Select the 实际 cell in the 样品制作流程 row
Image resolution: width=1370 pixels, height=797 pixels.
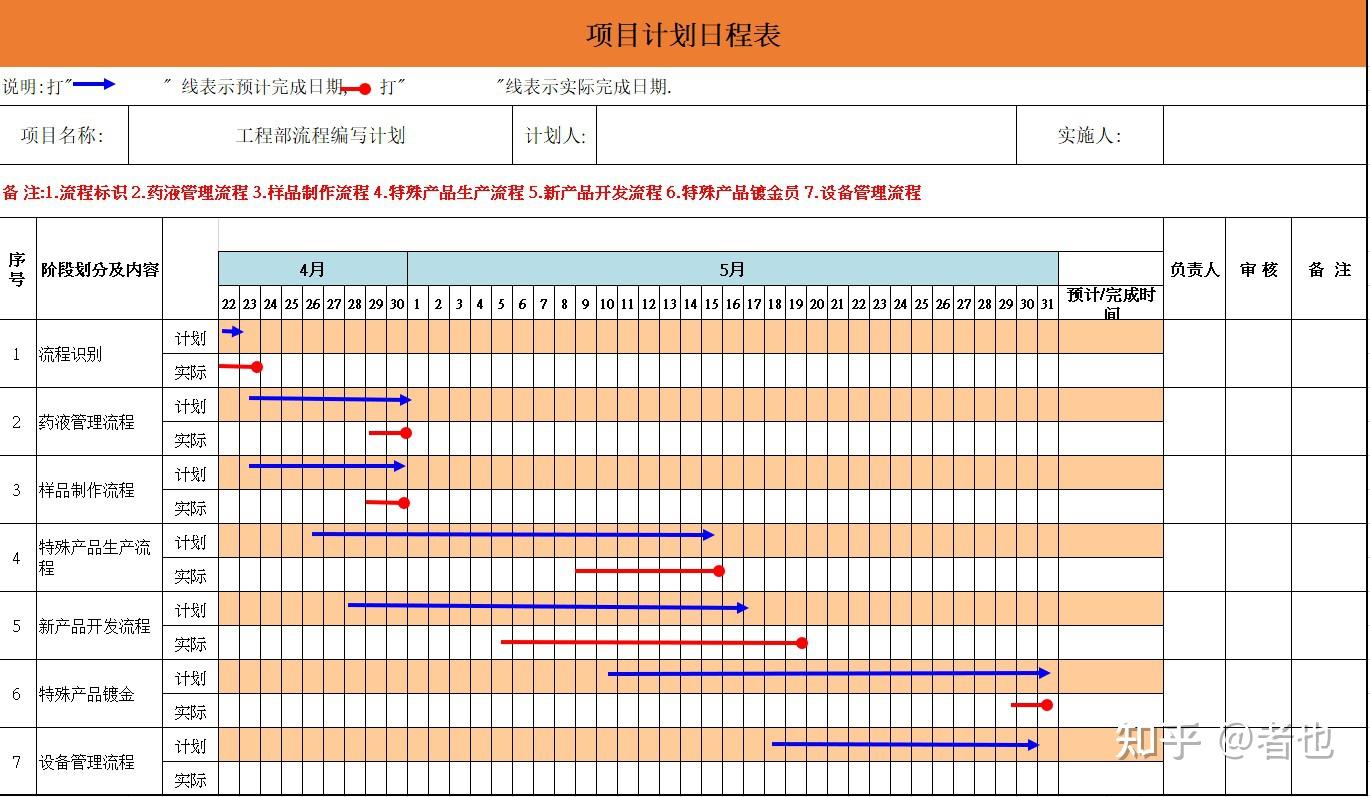[191, 507]
